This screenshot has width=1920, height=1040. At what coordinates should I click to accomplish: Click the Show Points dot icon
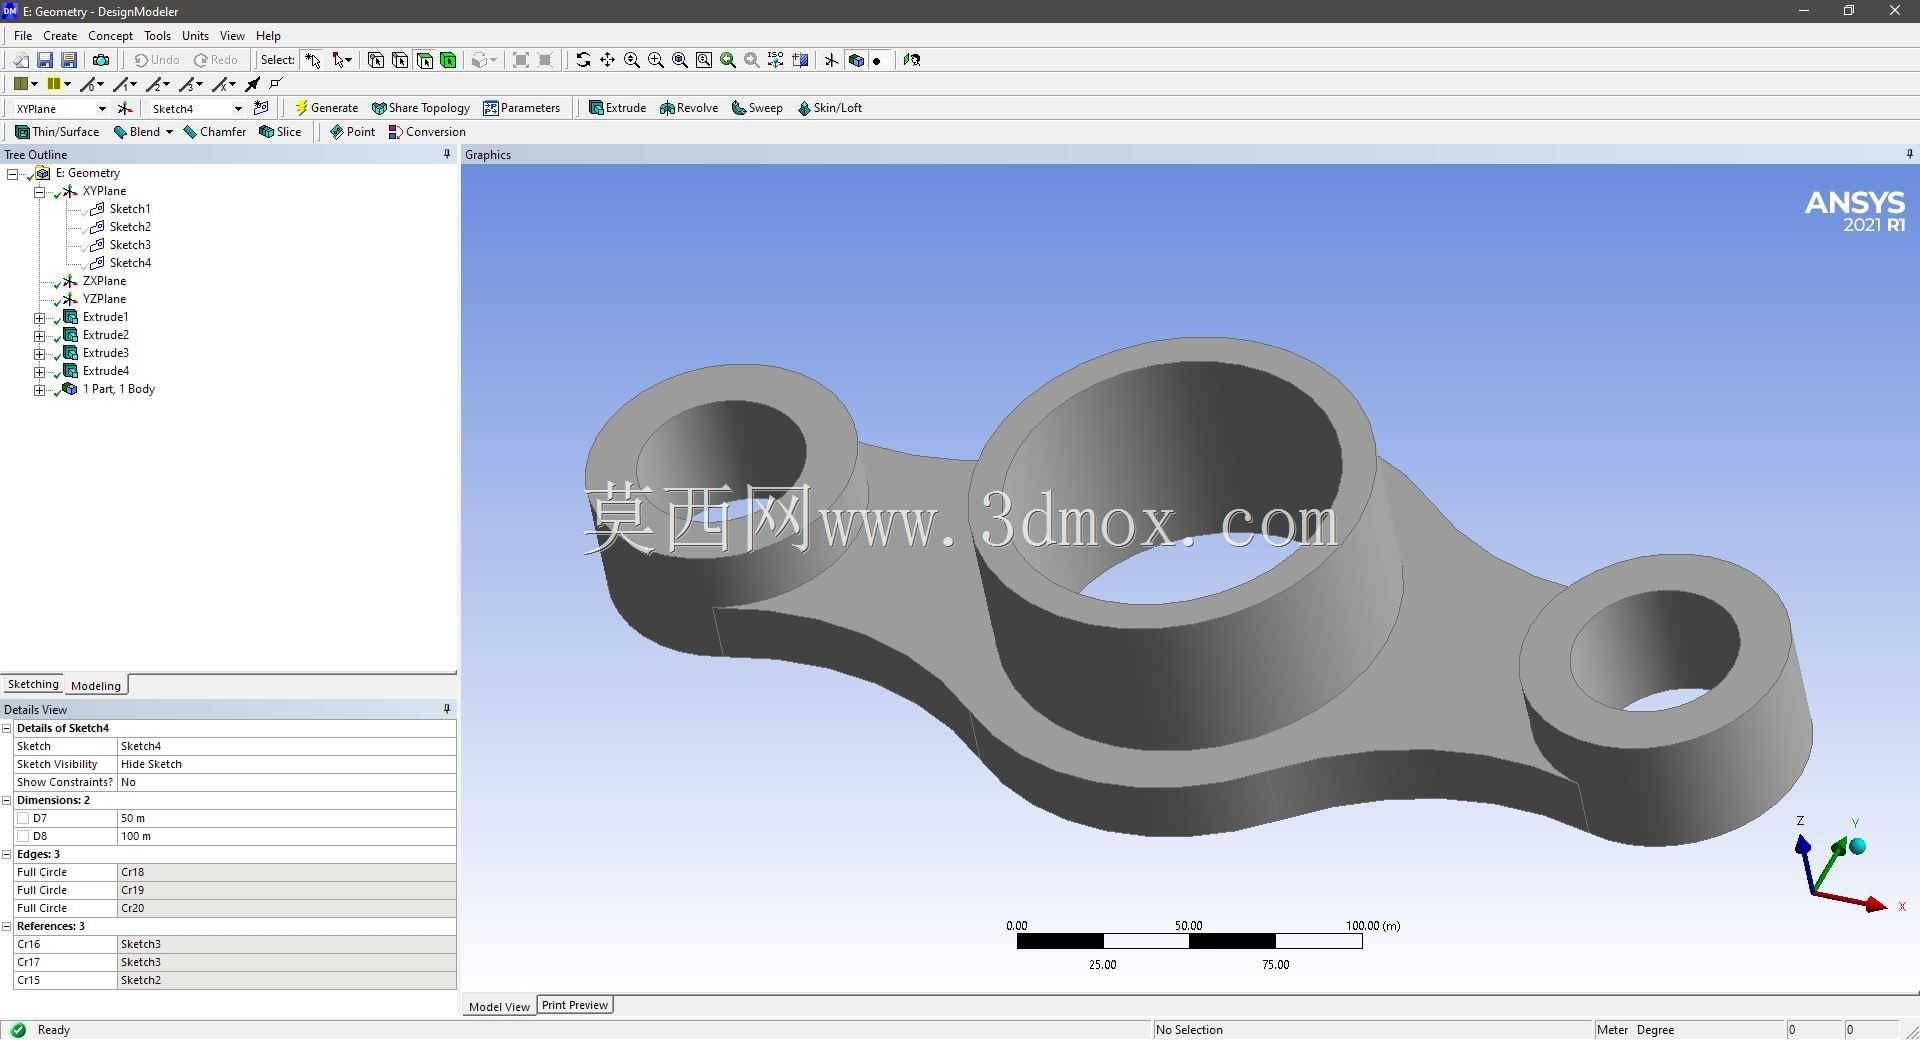point(877,60)
